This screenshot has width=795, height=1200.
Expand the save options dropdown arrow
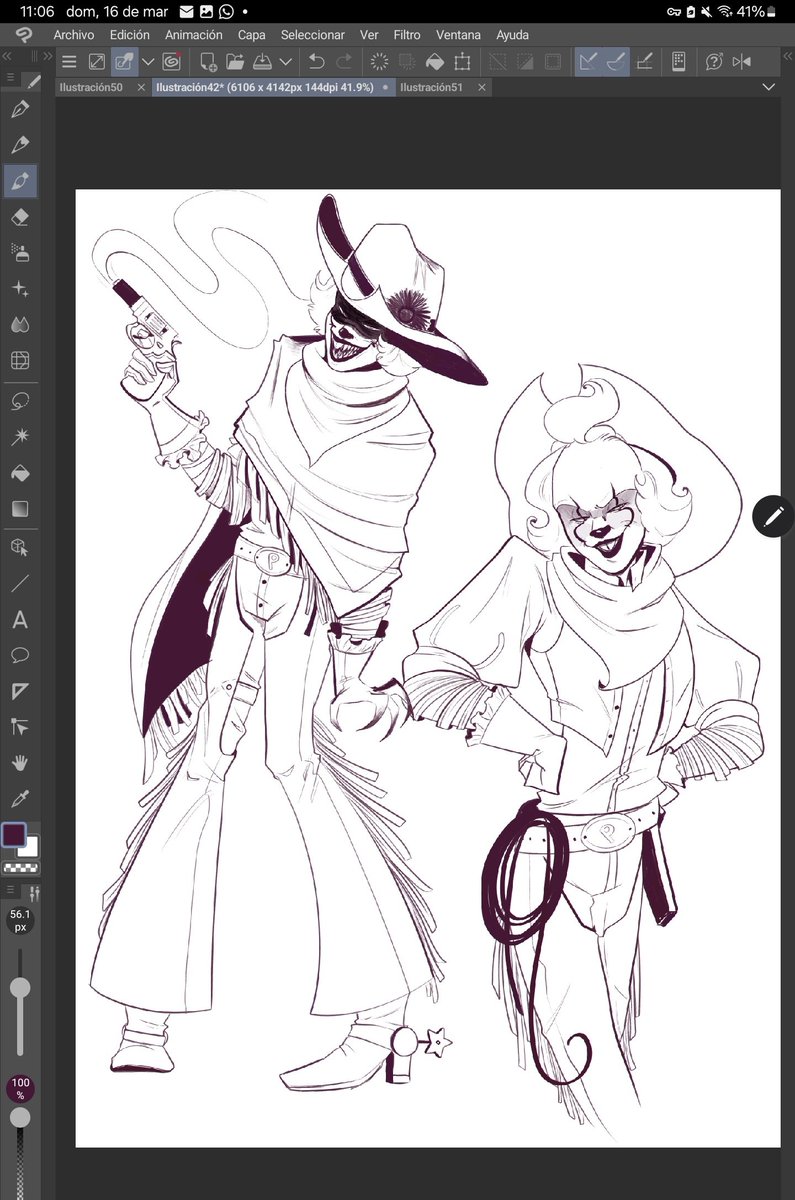[x=286, y=62]
